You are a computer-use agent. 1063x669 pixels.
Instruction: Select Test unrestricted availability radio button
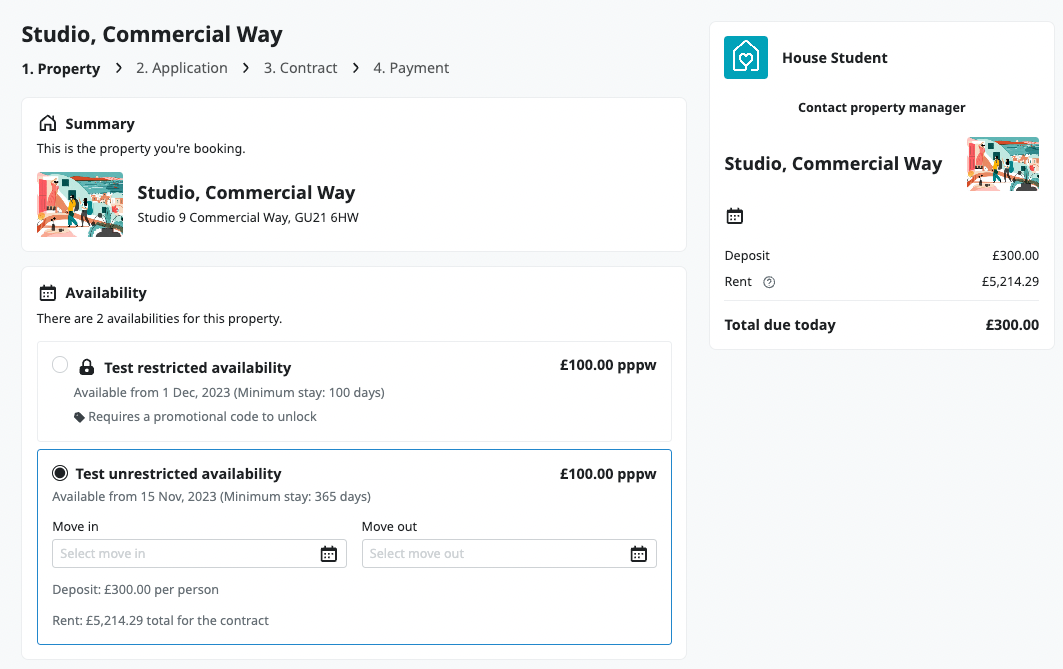tap(60, 473)
